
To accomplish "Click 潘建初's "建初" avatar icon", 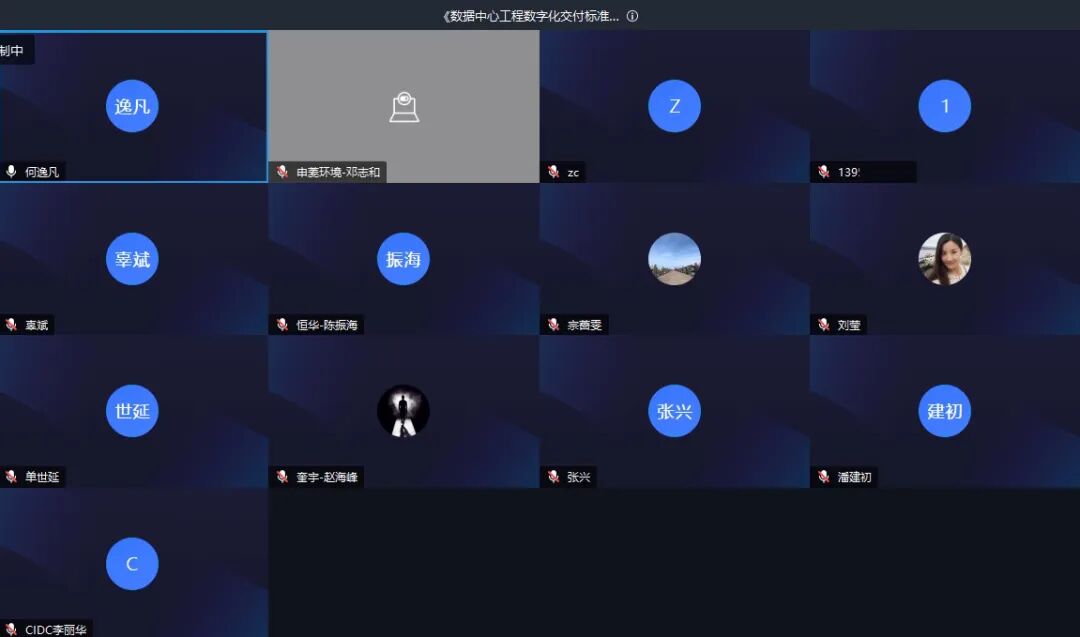I will [x=944, y=411].
